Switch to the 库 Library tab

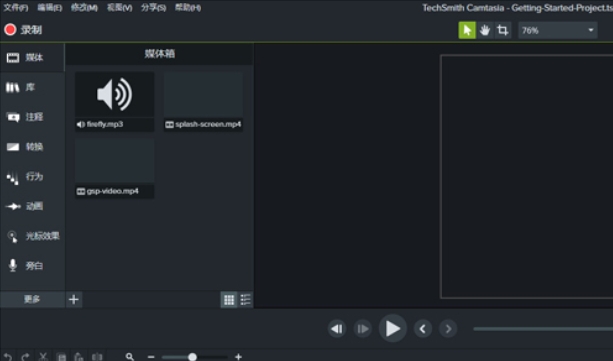(32, 87)
